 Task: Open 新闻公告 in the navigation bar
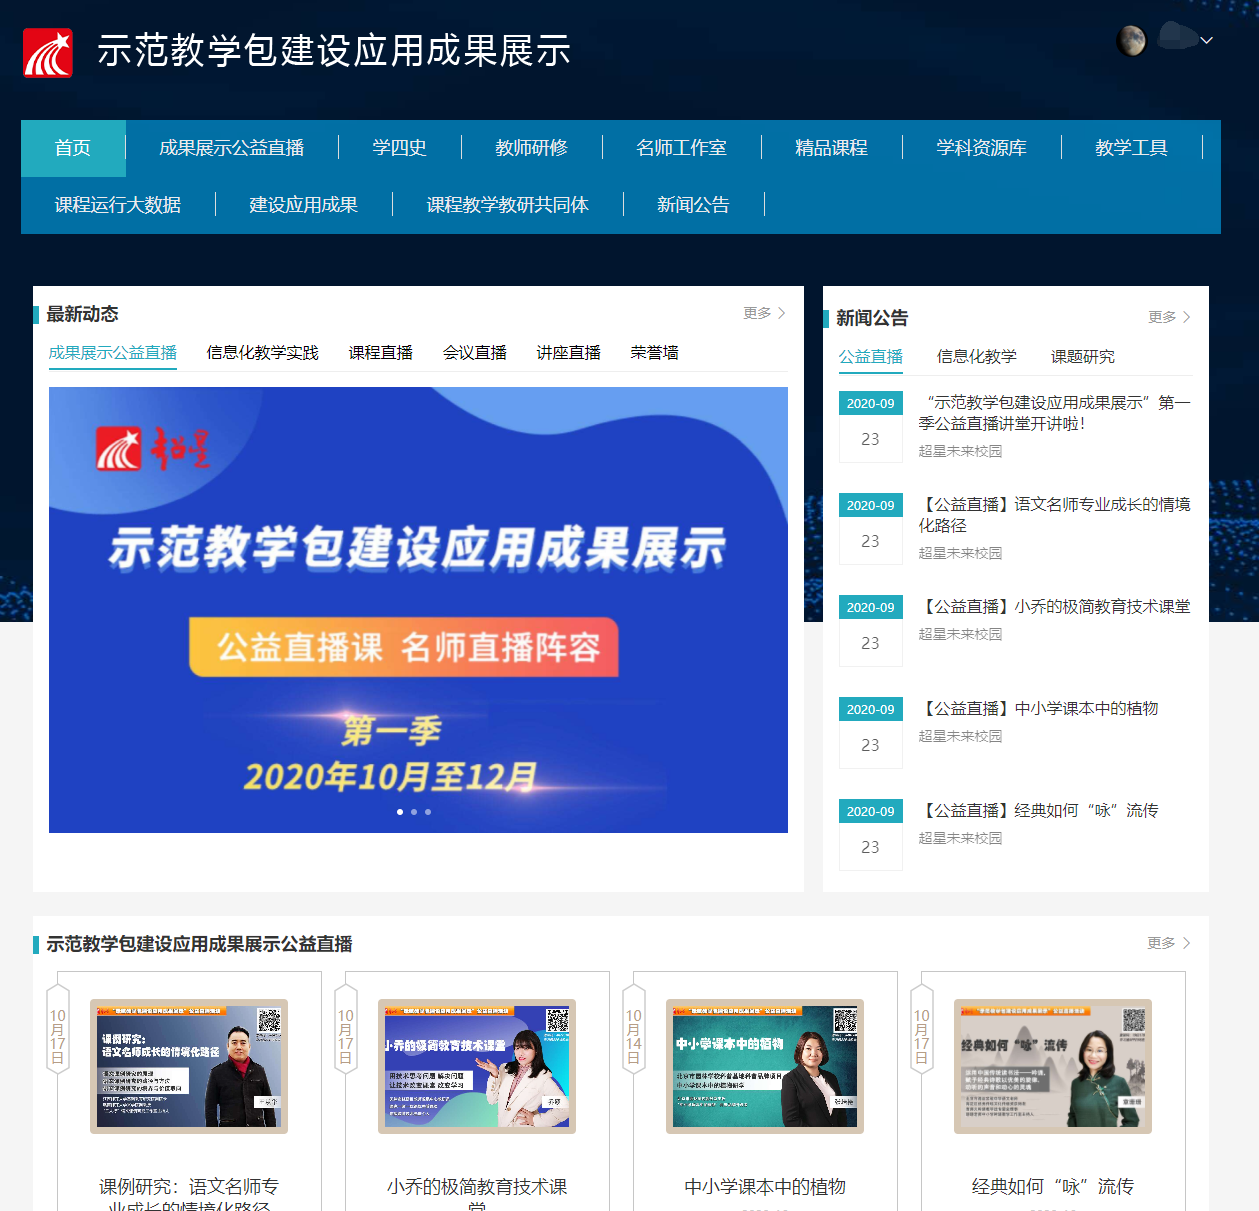[x=693, y=205]
